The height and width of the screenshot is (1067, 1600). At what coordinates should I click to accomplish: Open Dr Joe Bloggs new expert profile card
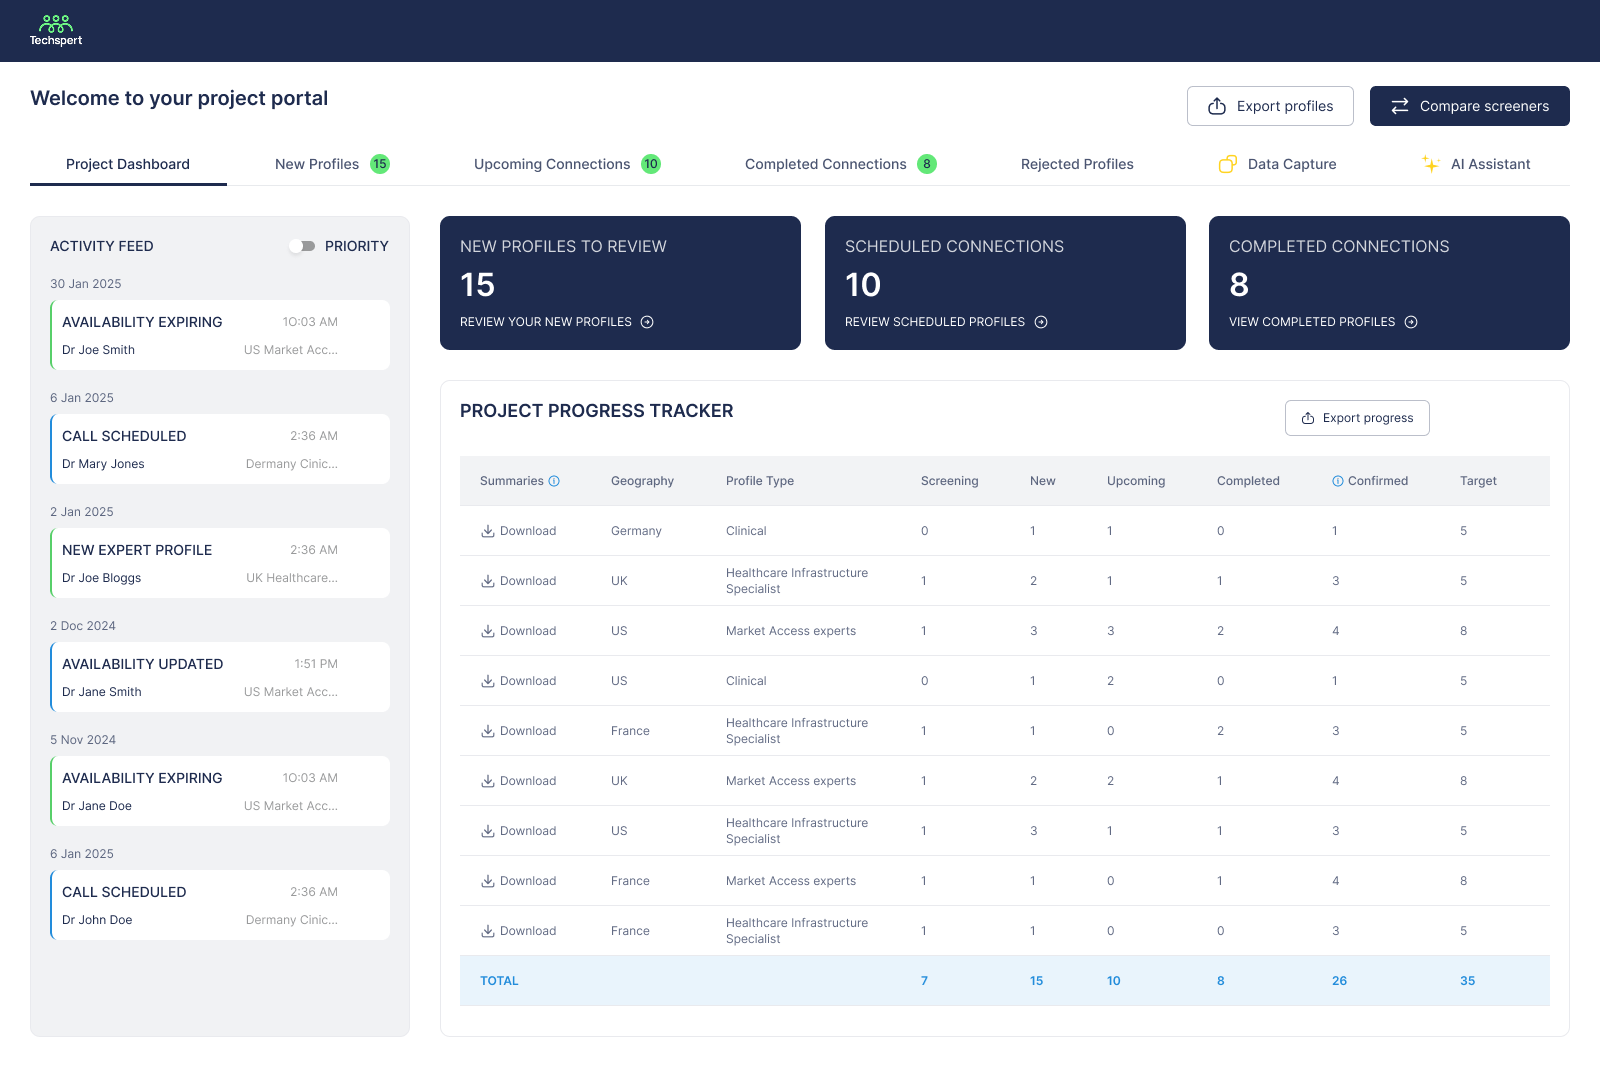[x=220, y=563]
